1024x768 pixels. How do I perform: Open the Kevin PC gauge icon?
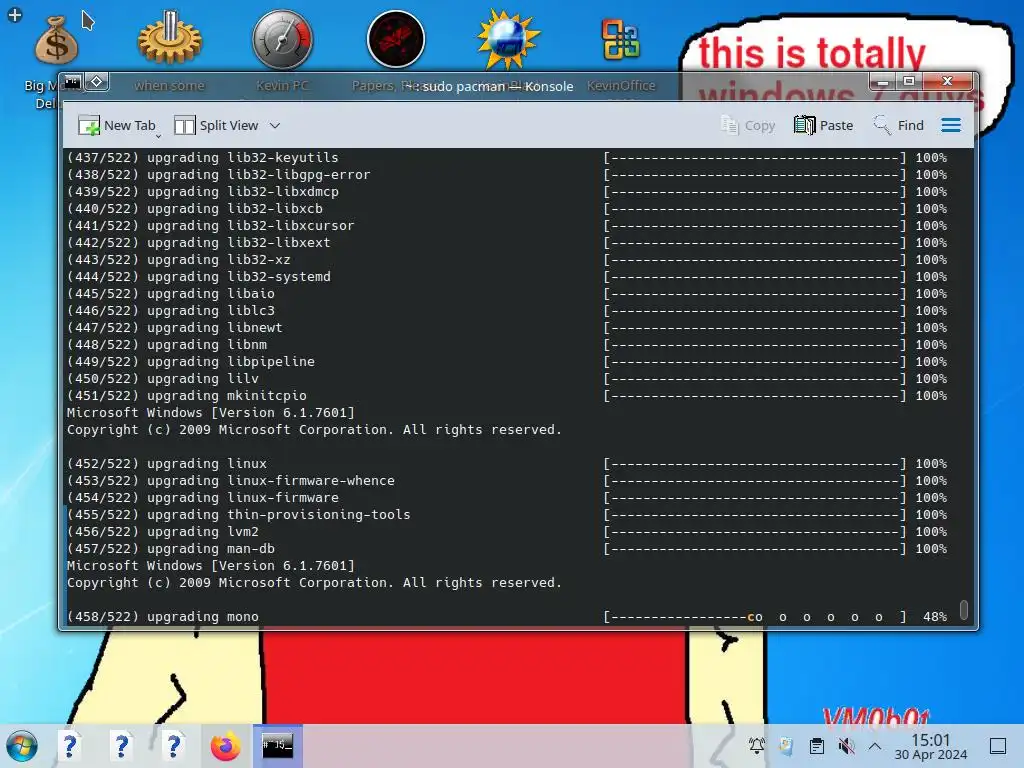[283, 40]
